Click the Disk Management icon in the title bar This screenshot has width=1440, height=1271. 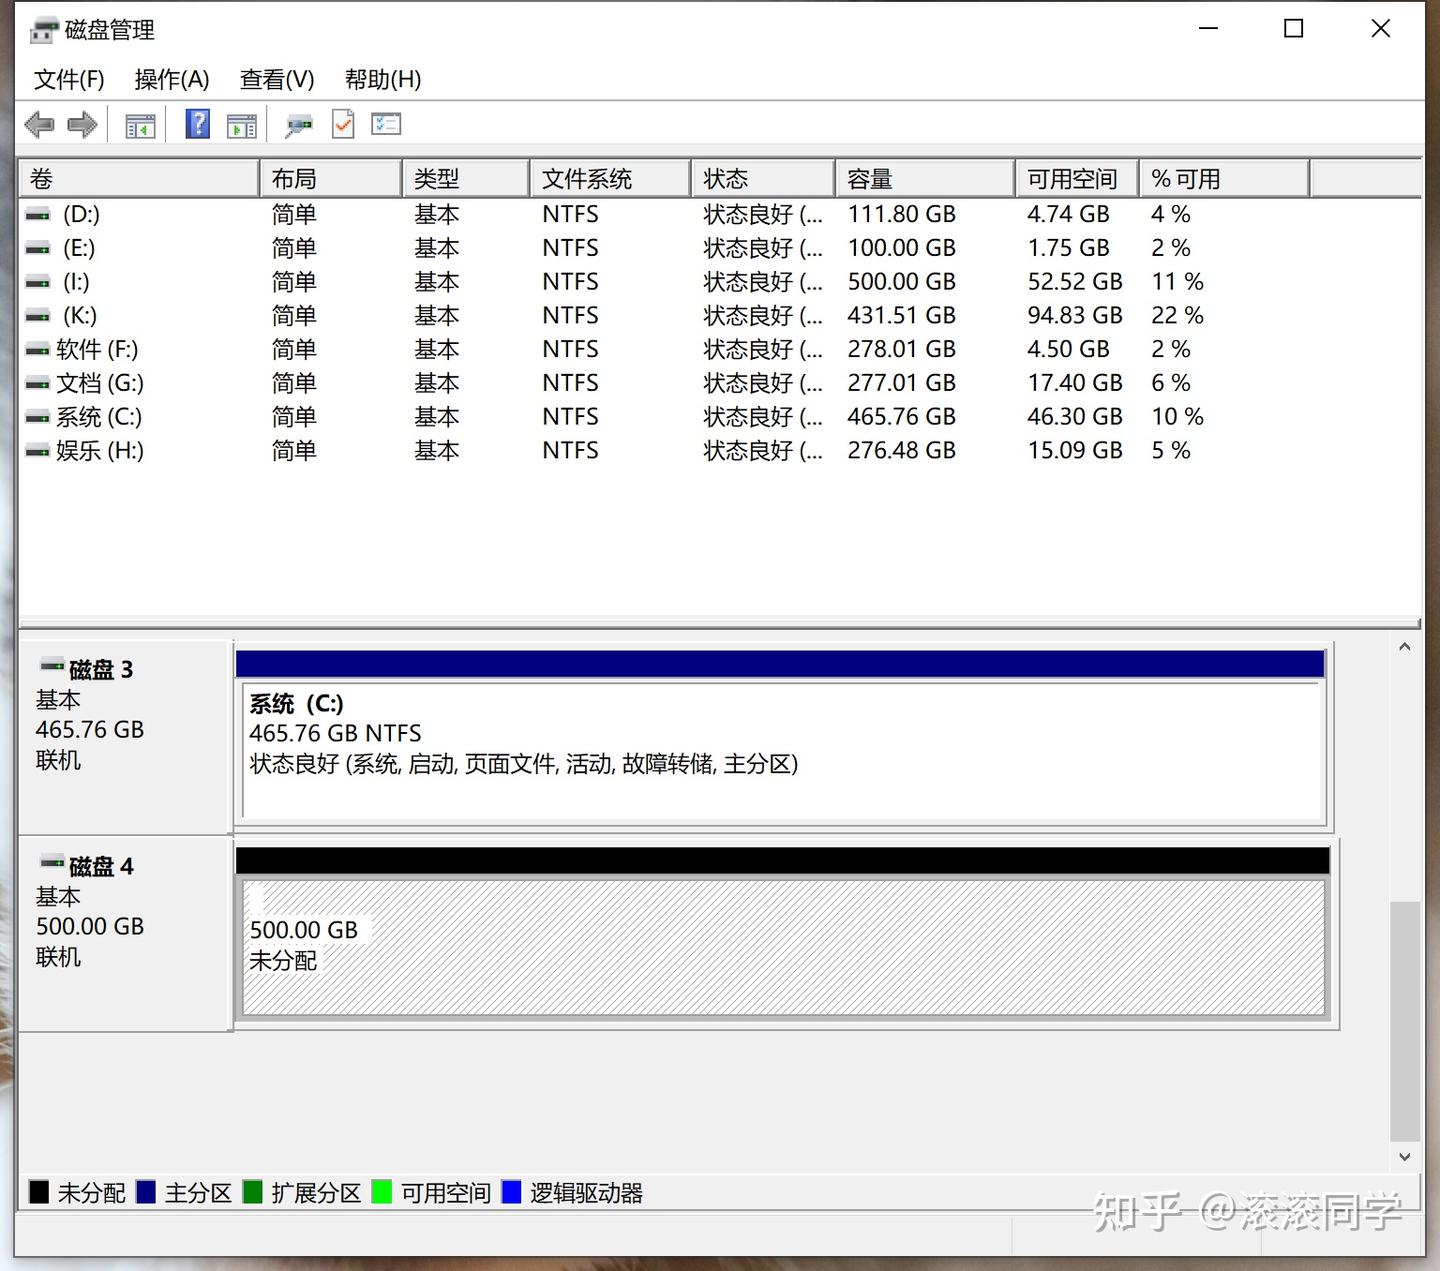(x=43, y=31)
